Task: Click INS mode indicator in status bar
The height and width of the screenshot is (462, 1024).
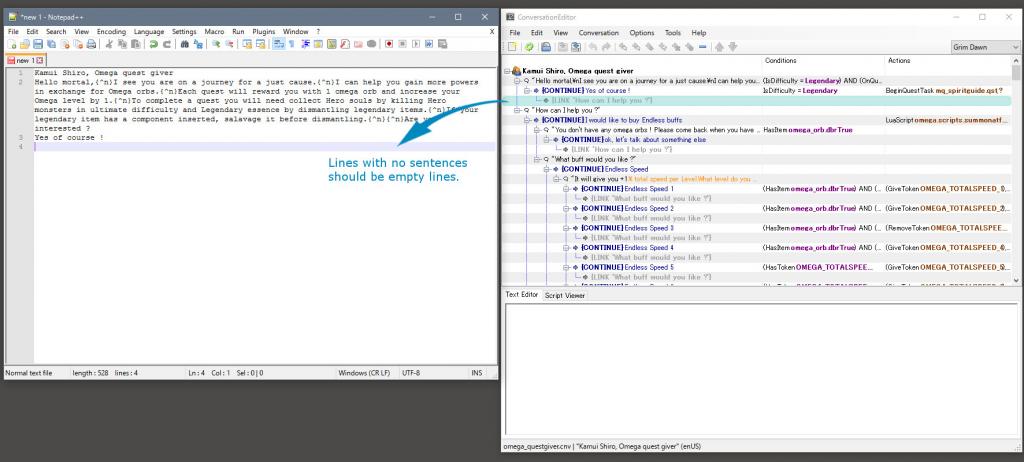Action: pyautogui.click(x=477, y=373)
